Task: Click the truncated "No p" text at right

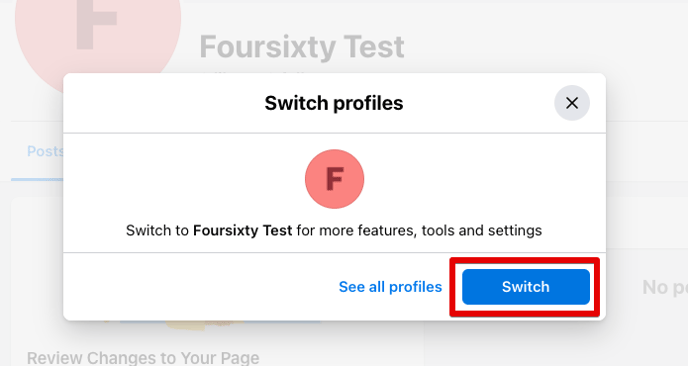Action: 665,288
